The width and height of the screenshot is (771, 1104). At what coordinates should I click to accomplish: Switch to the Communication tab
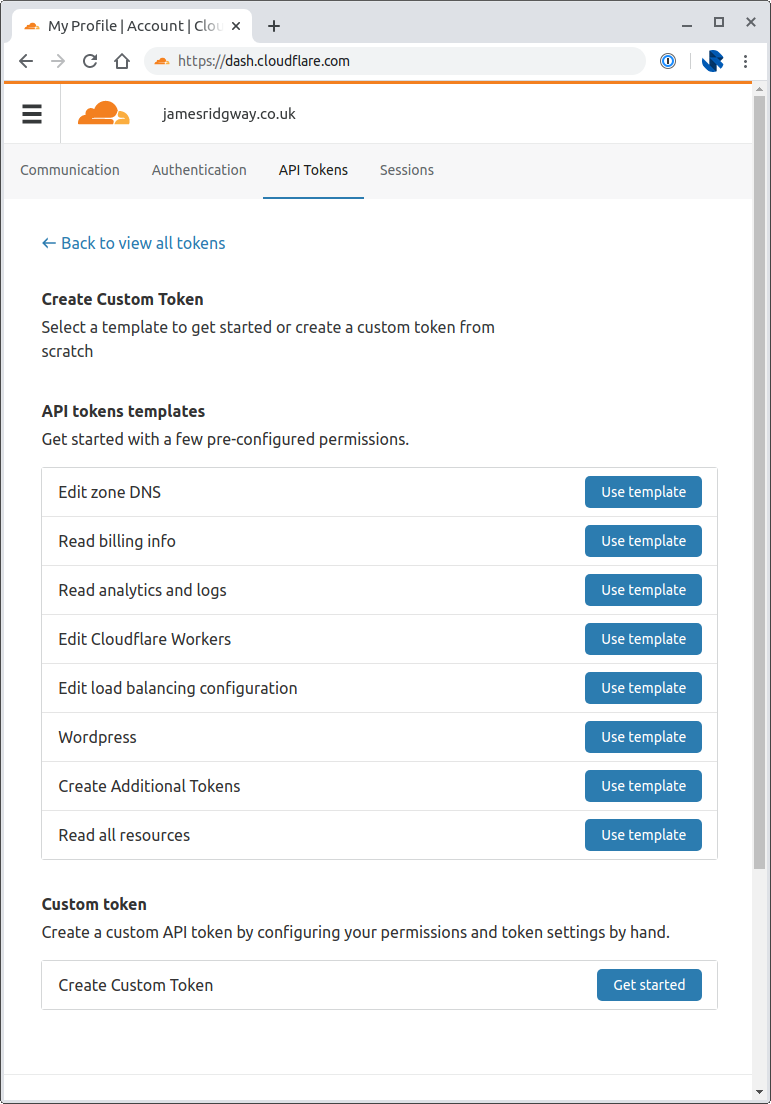click(70, 170)
